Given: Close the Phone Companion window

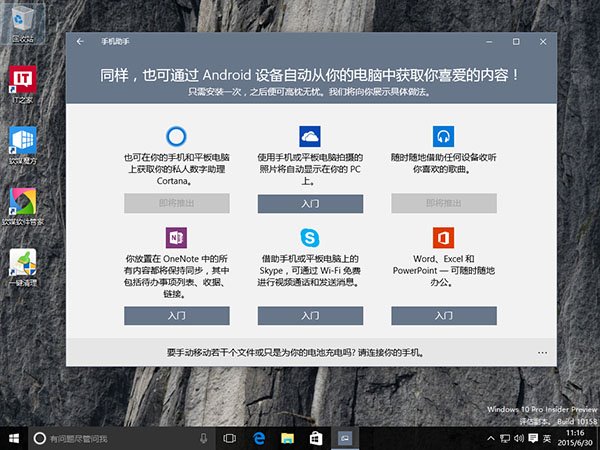Looking at the screenshot, I should tap(543, 41).
